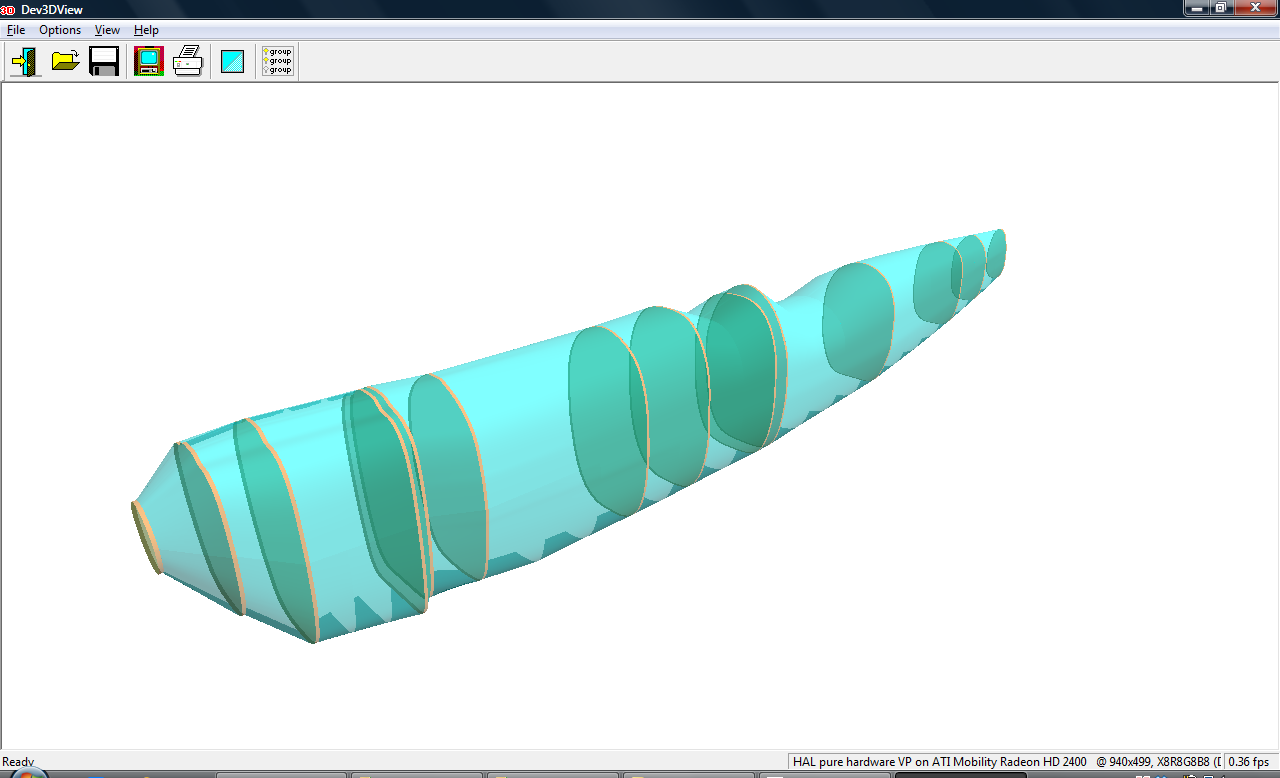Save using the floppy disk icon
This screenshot has width=1280, height=778.
(x=104, y=62)
